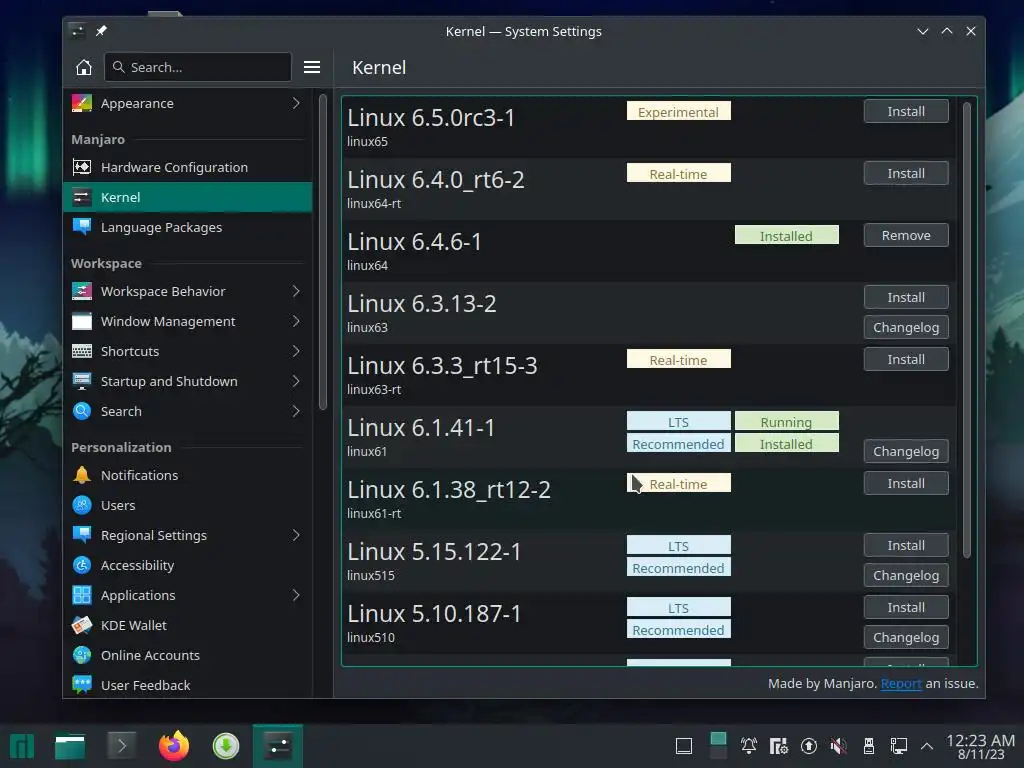Click the Language Packages icon
Viewport: 1024px width, 768px height.
[x=82, y=227]
